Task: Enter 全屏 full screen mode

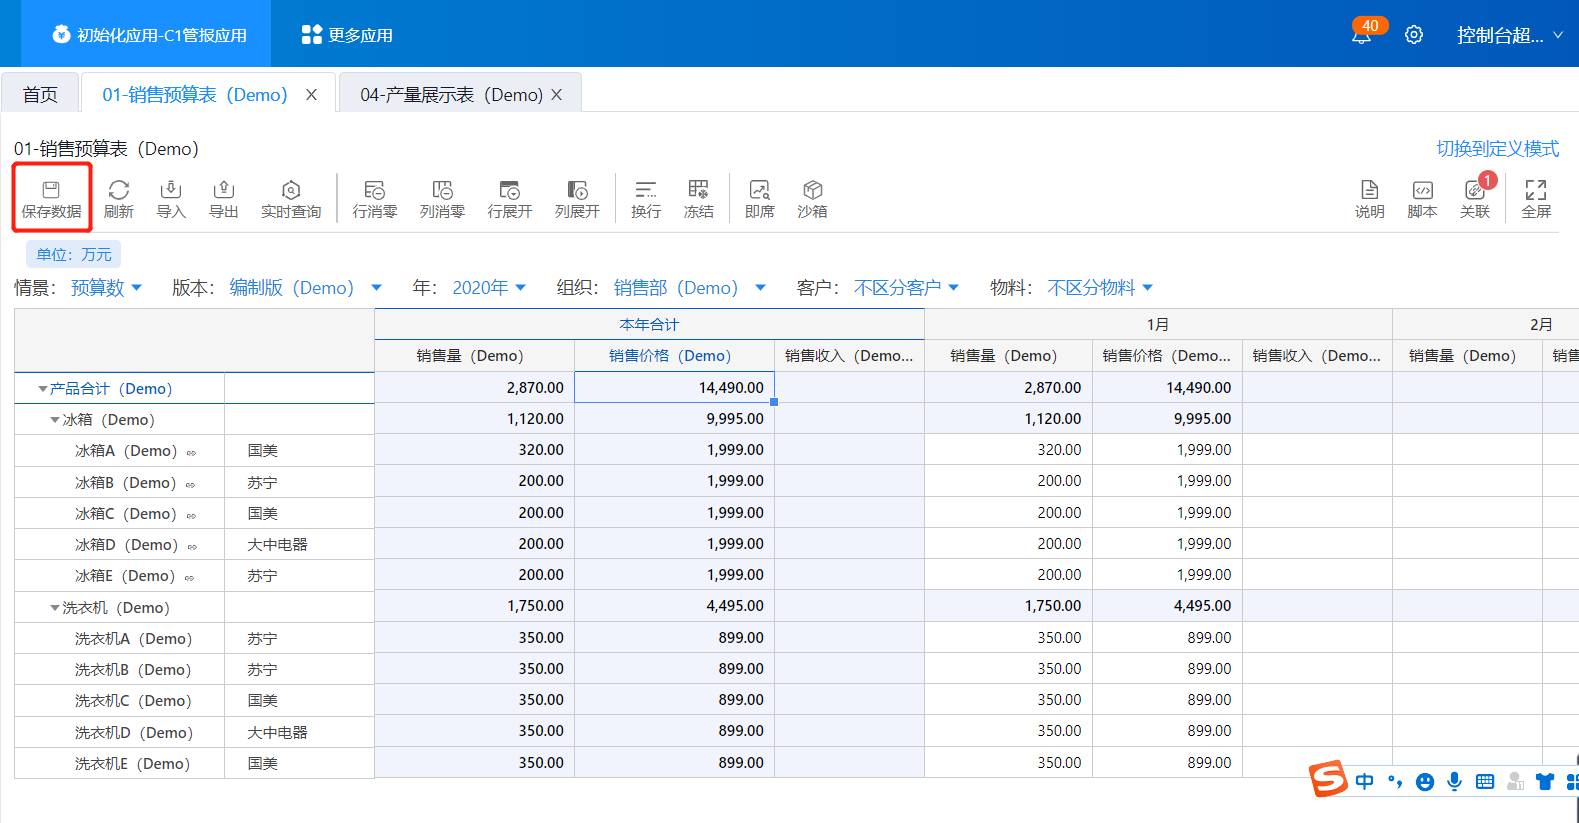Action: point(1535,198)
